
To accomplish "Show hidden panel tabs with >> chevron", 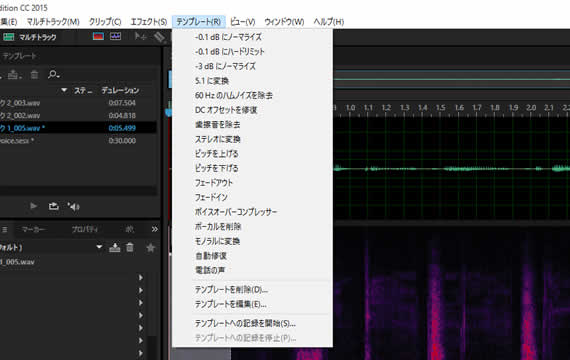I will pyautogui.click(x=154, y=229).
